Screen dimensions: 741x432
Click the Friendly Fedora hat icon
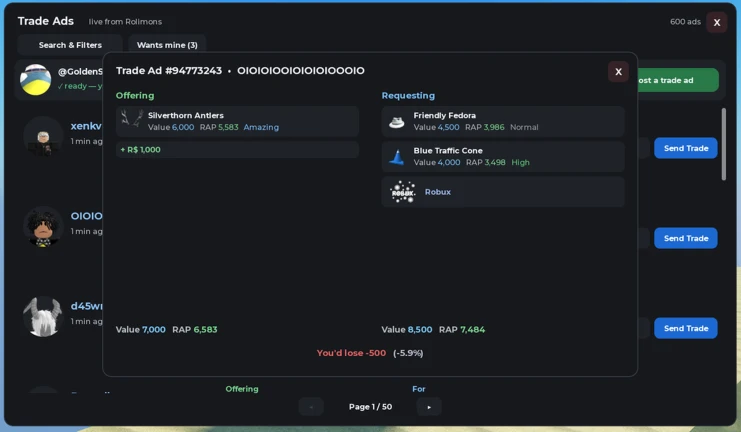point(396,122)
